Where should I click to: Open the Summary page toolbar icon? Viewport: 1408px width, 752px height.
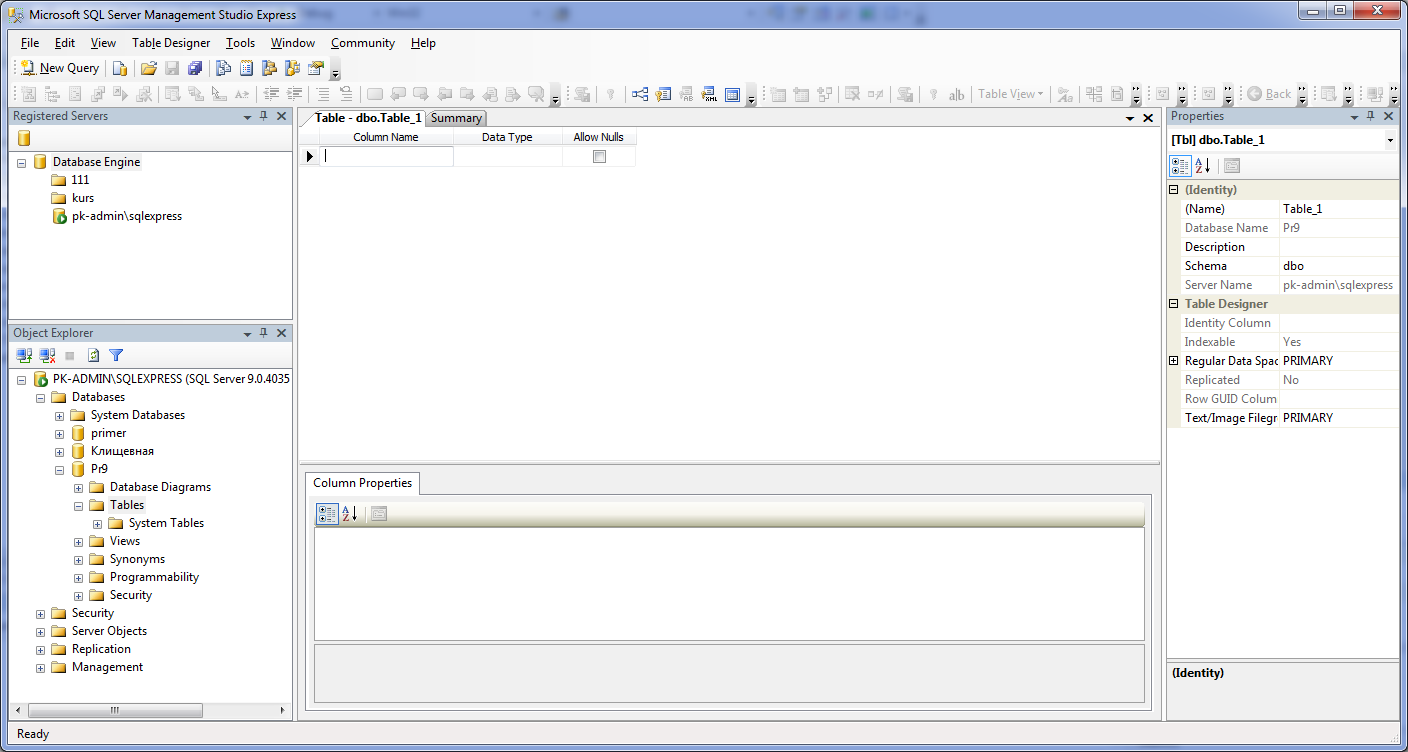tap(246, 68)
